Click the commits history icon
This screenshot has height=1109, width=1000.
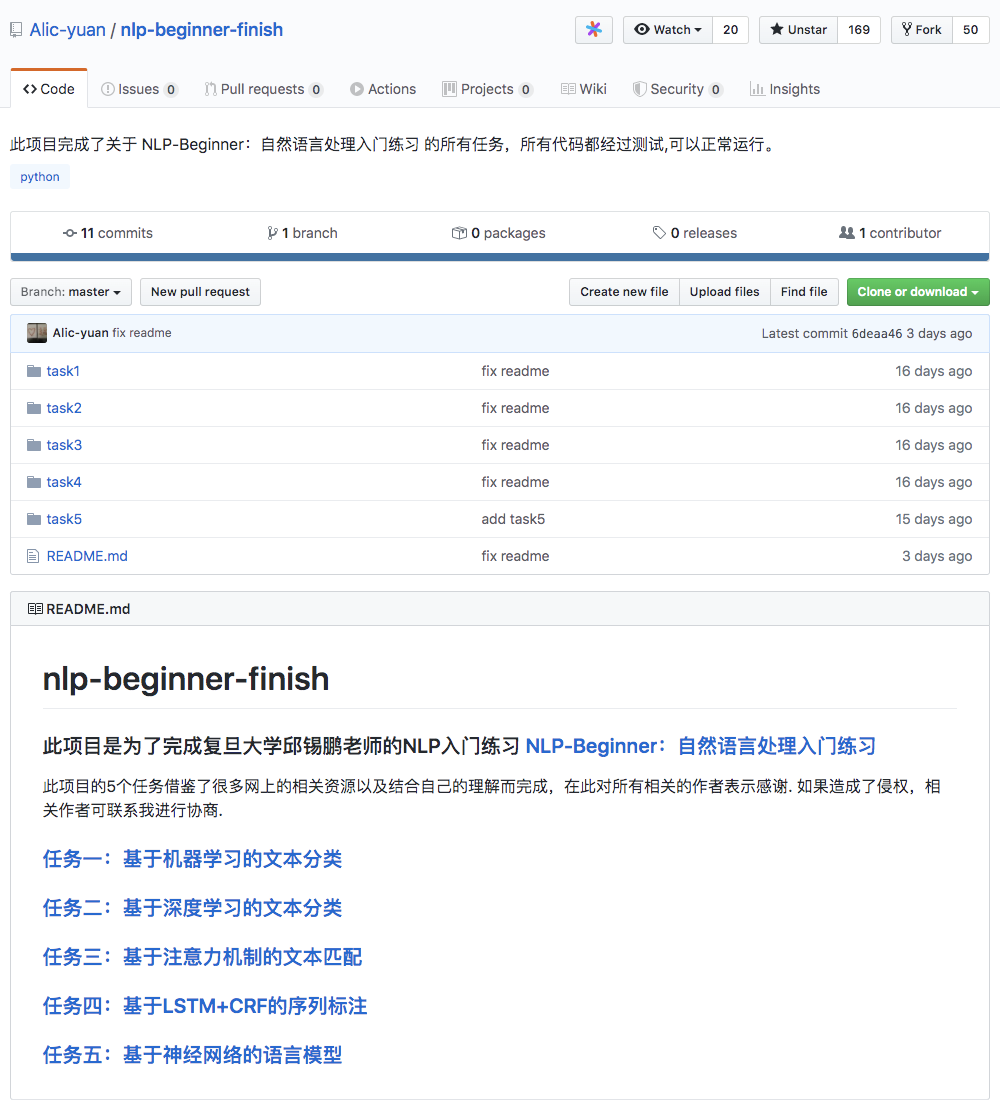click(x=69, y=233)
